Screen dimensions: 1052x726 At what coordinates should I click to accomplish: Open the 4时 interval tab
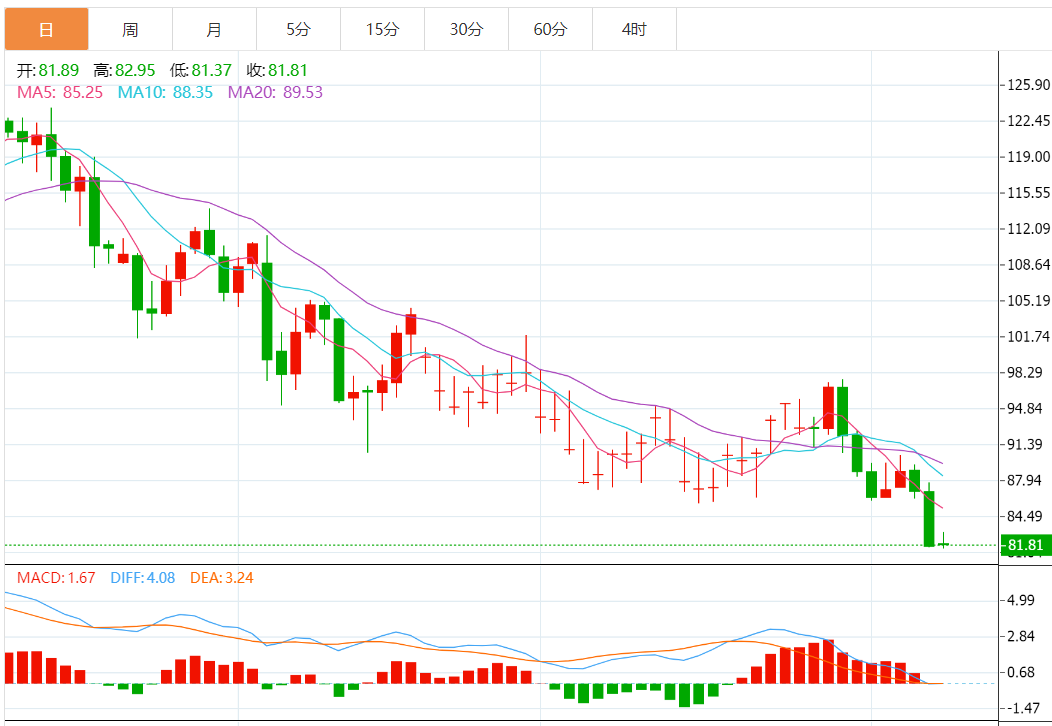coord(634,30)
